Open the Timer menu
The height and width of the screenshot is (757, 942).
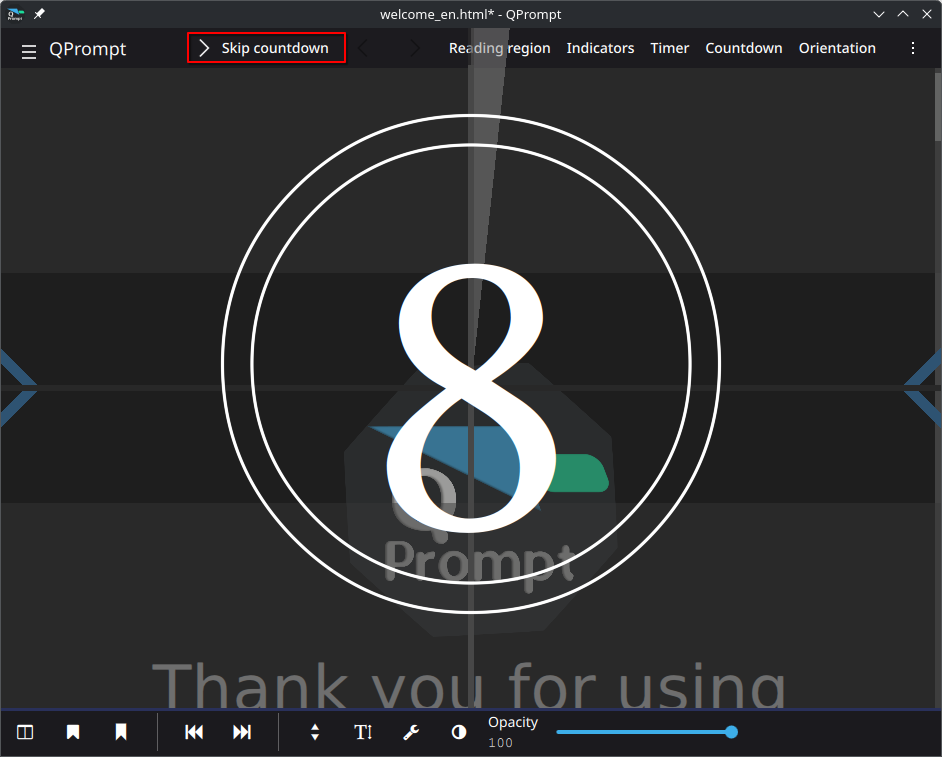click(x=669, y=48)
